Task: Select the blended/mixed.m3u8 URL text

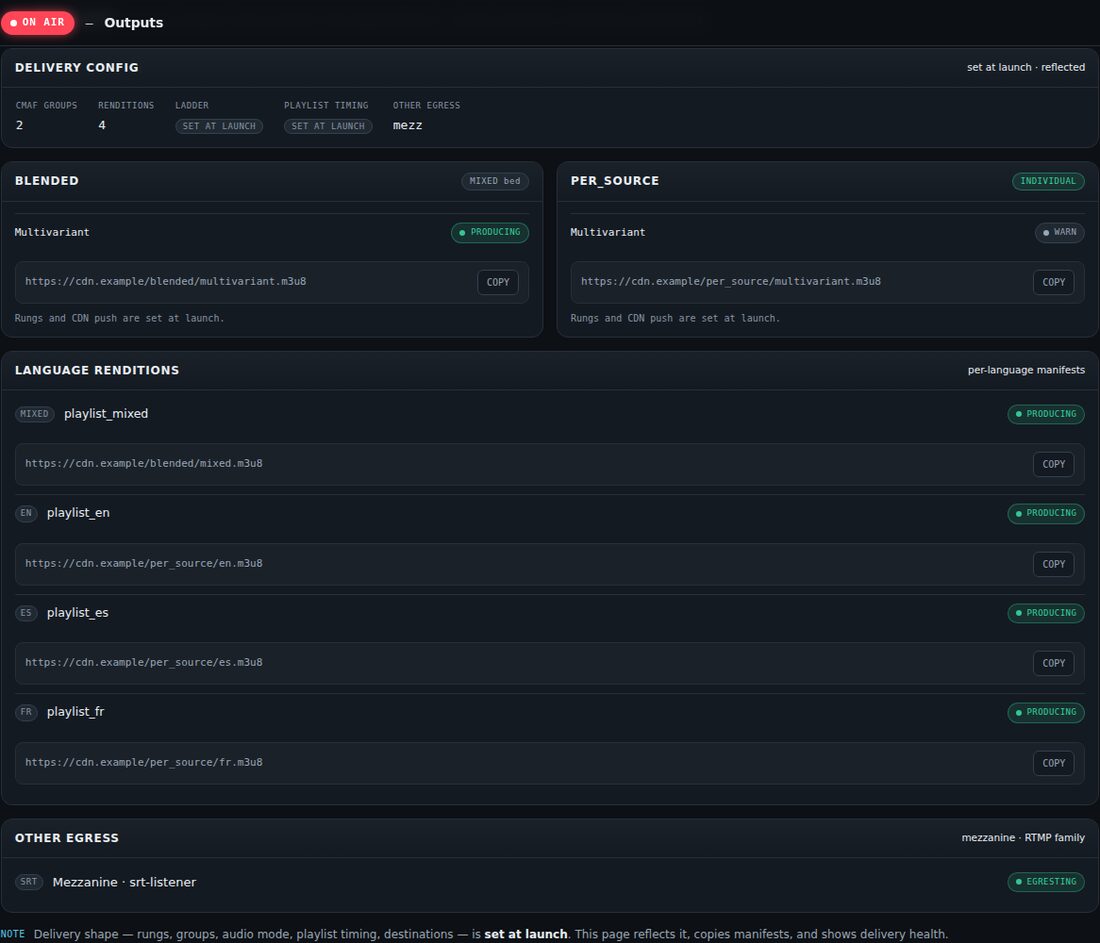Action: coord(144,463)
